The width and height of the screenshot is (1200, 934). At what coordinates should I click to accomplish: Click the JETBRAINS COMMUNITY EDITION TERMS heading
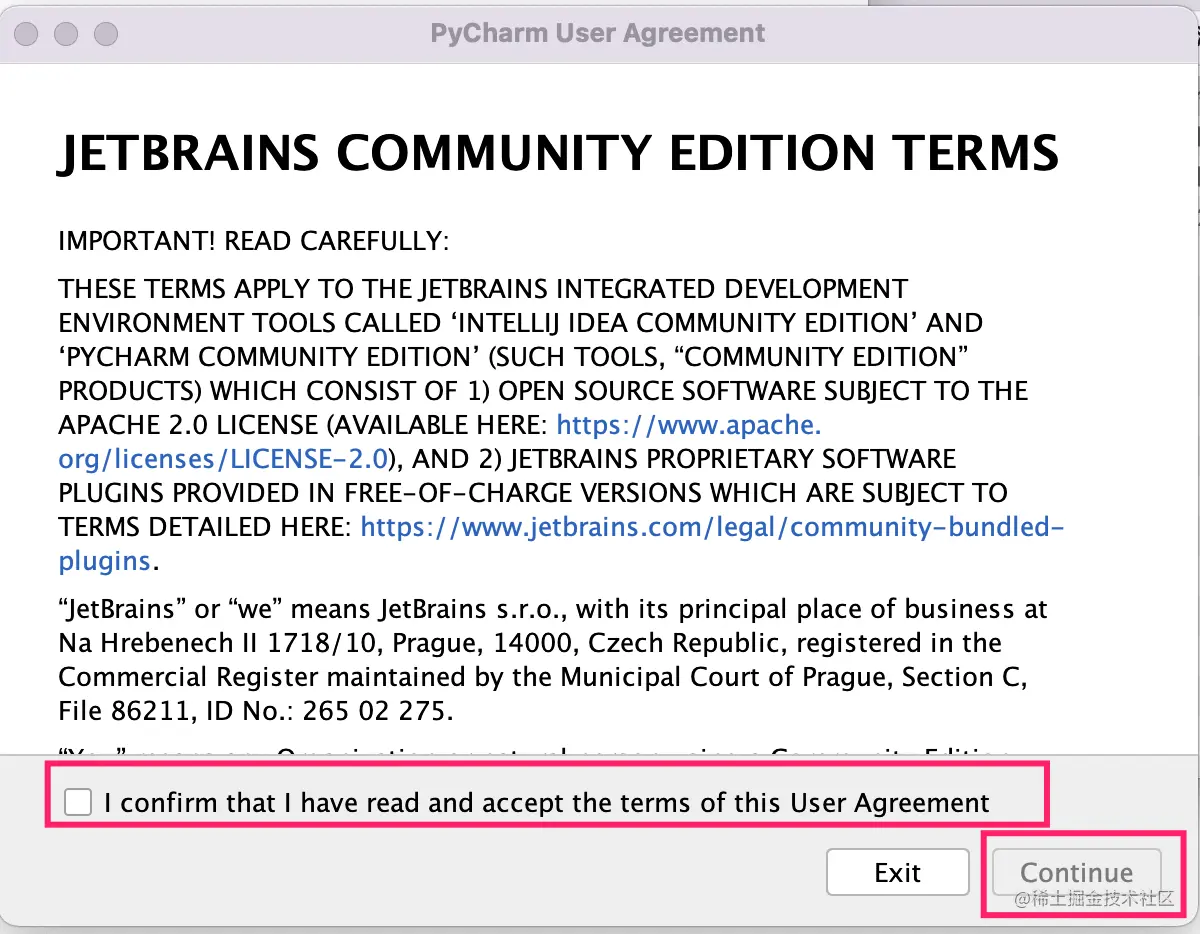pos(558,154)
